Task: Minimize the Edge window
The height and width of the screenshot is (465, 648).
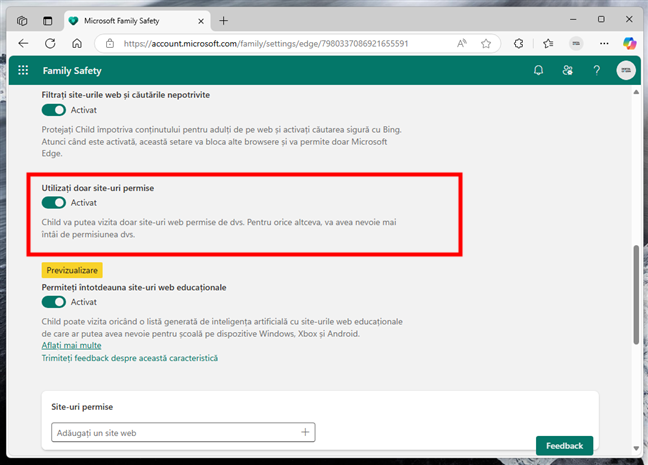Action: point(573,19)
